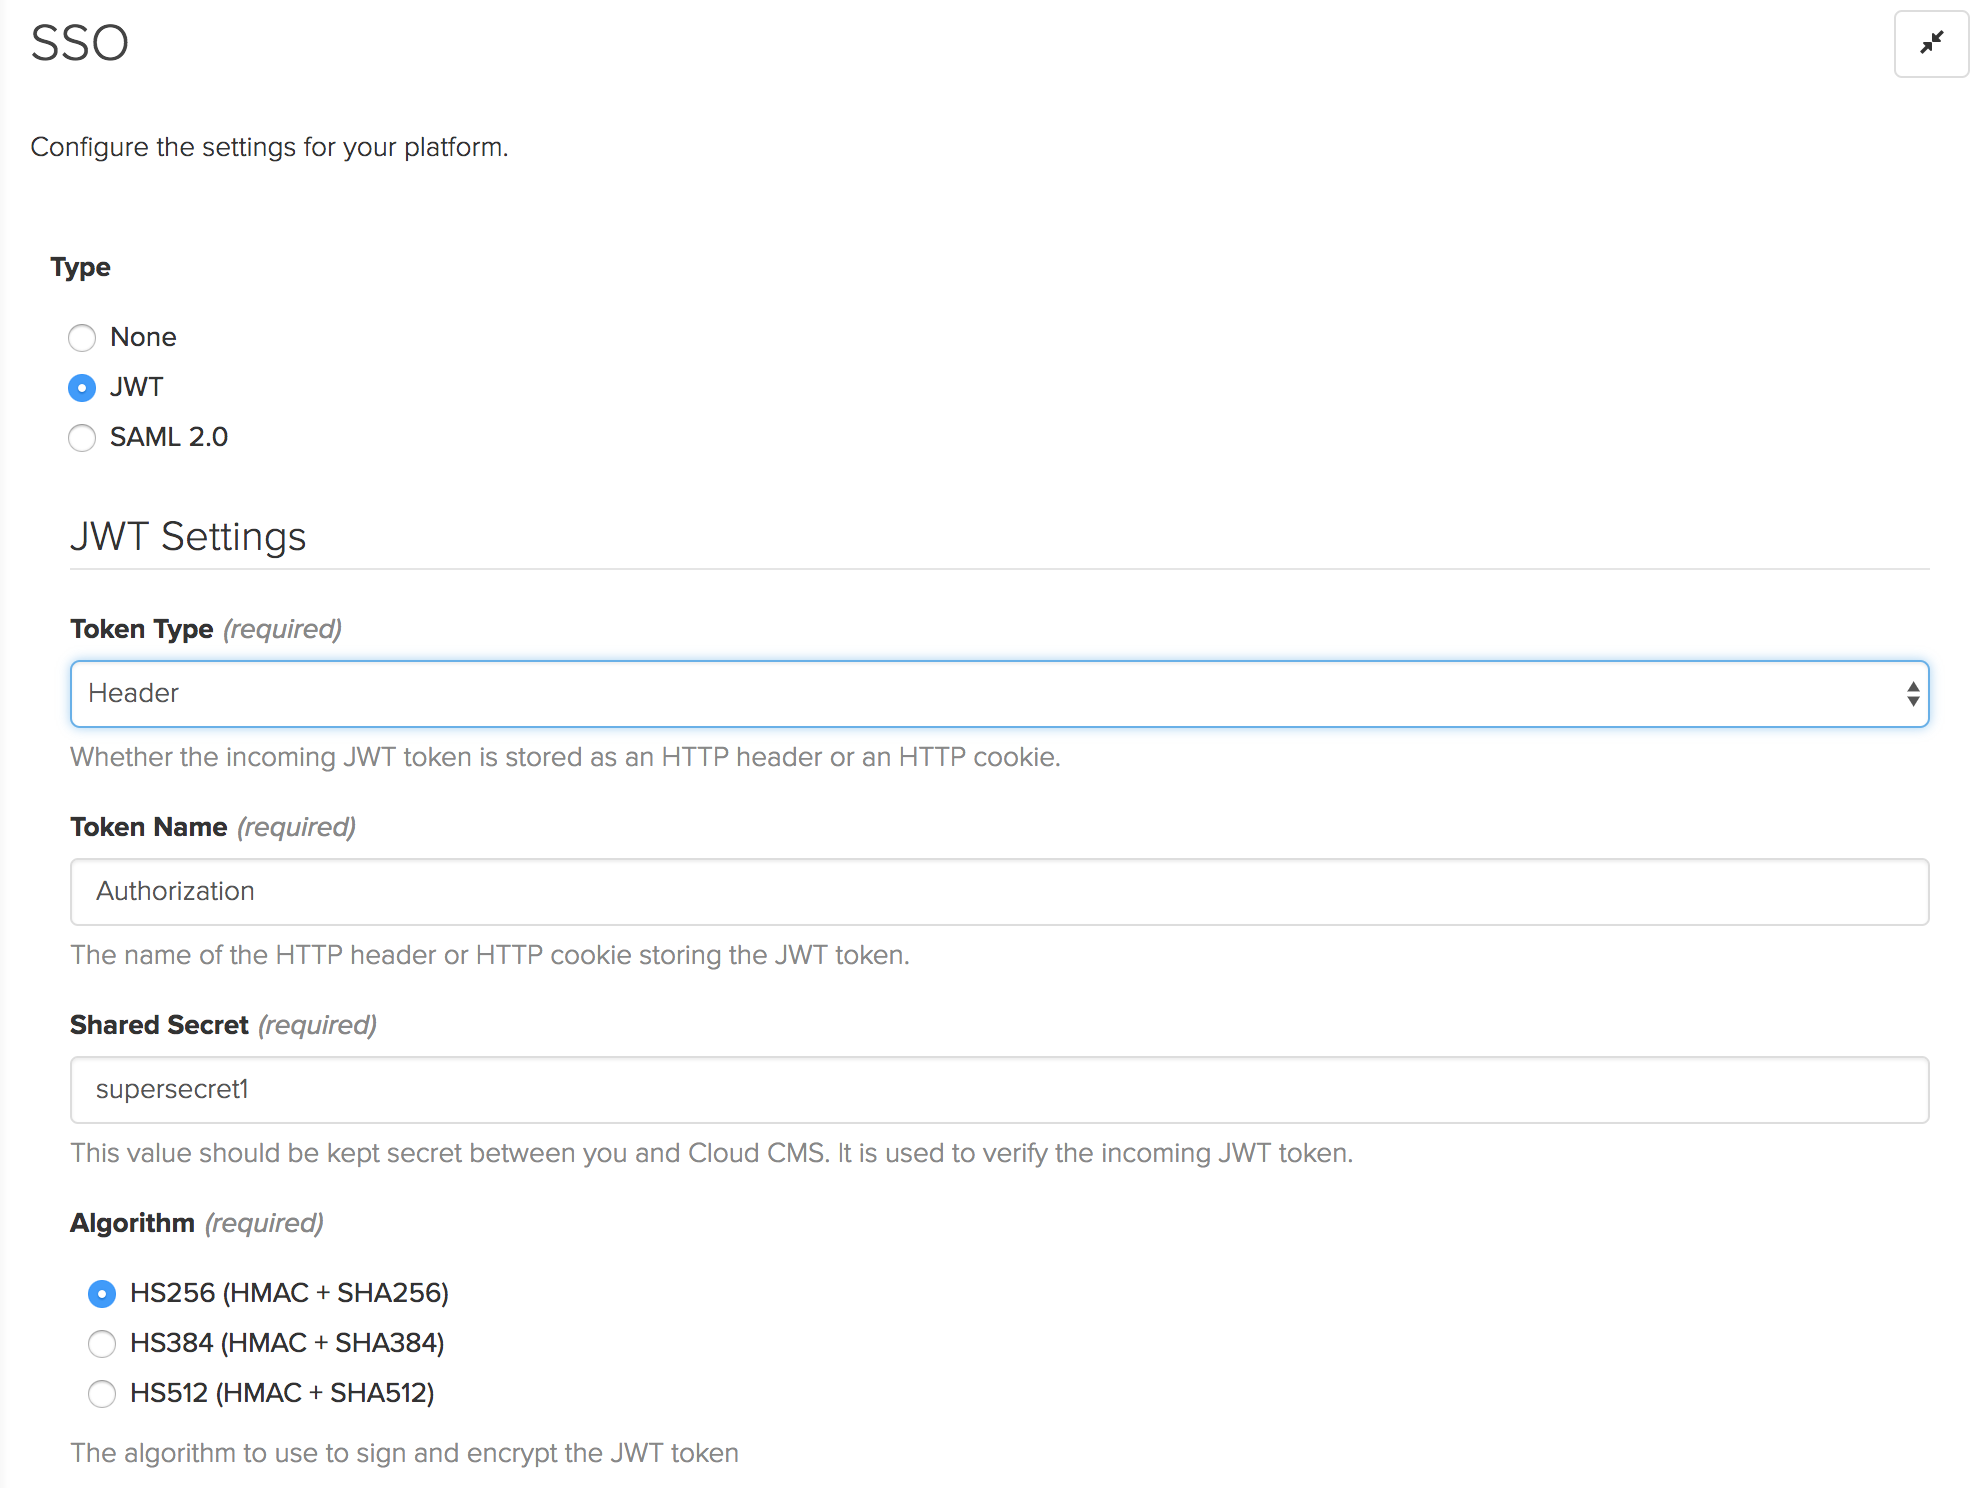The image size is (1984, 1488).
Task: Click the Shared Secret field label
Action: coord(159,1025)
